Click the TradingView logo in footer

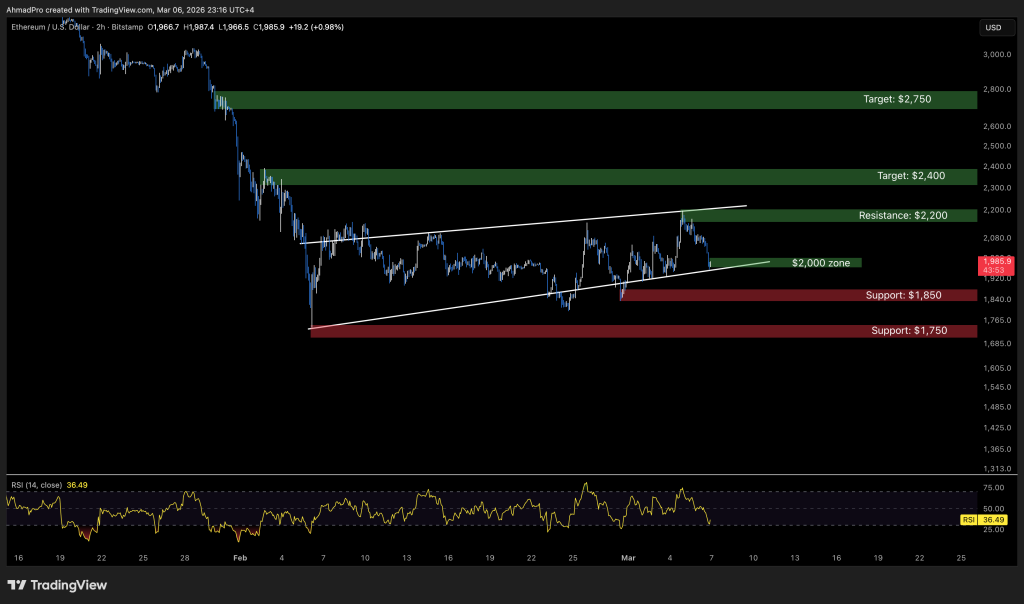[x=57, y=585]
